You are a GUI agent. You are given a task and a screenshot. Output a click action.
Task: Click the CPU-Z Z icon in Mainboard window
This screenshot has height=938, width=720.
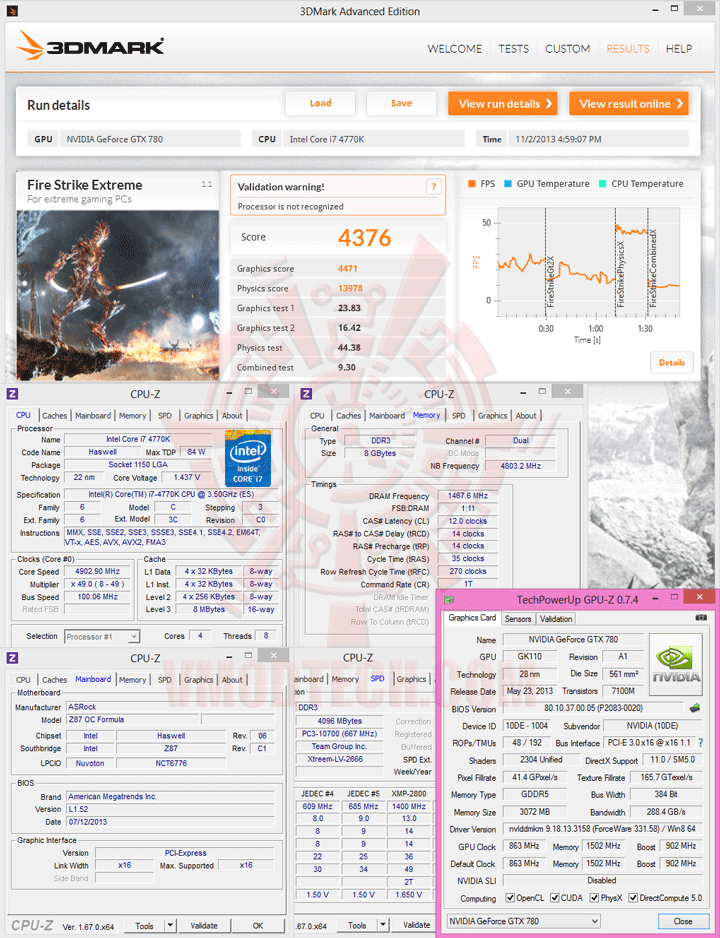point(12,658)
